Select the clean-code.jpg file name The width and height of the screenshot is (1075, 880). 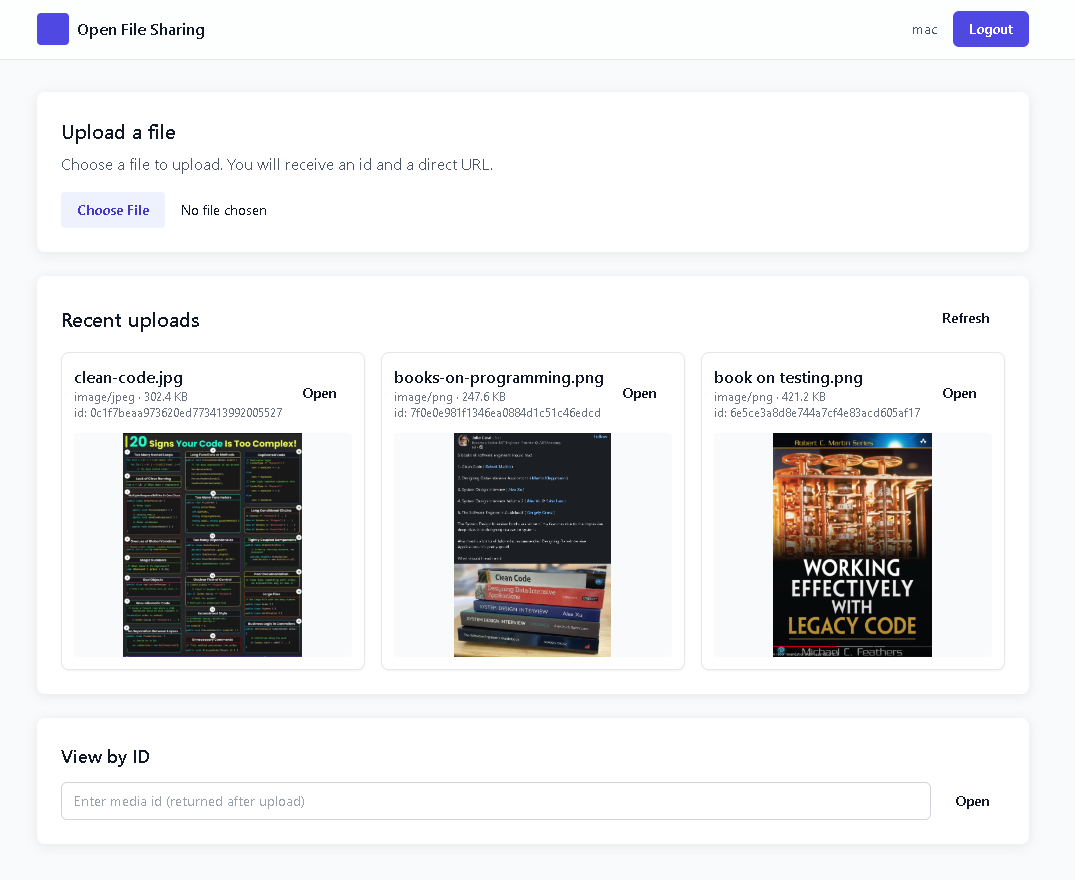click(x=128, y=378)
